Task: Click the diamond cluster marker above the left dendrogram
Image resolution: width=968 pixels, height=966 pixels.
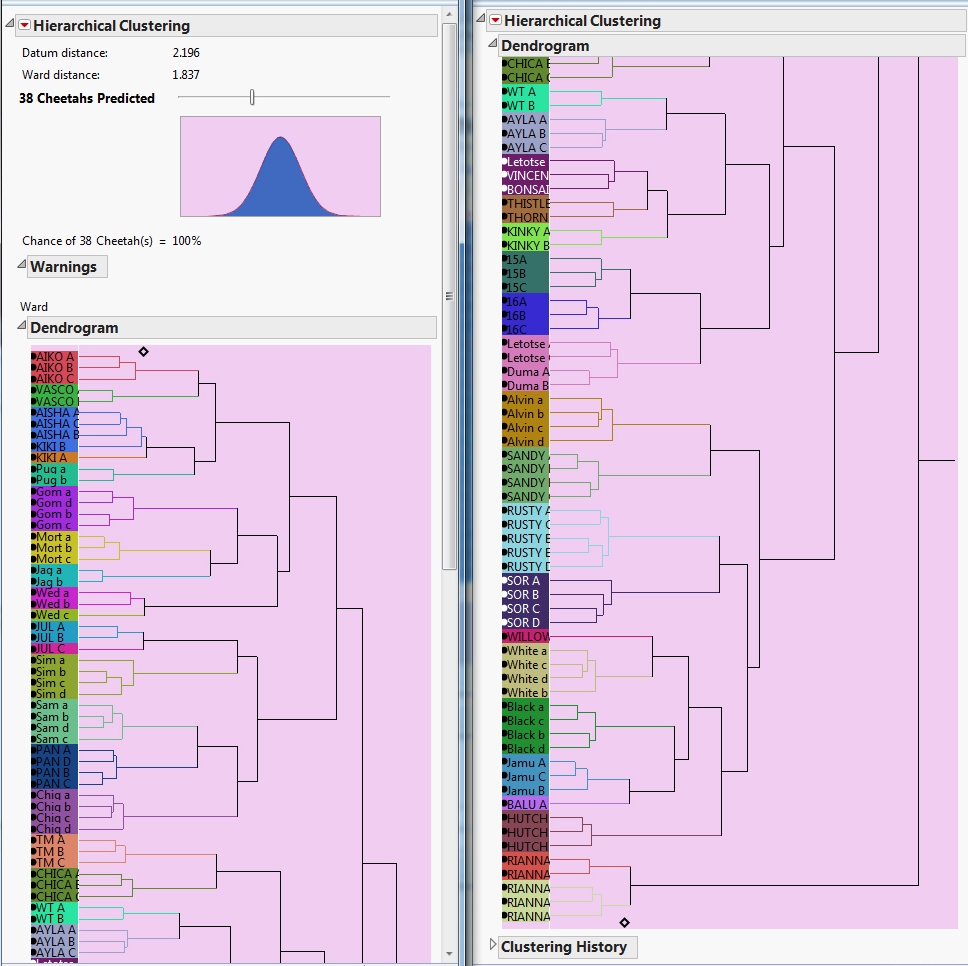Action: tap(143, 352)
